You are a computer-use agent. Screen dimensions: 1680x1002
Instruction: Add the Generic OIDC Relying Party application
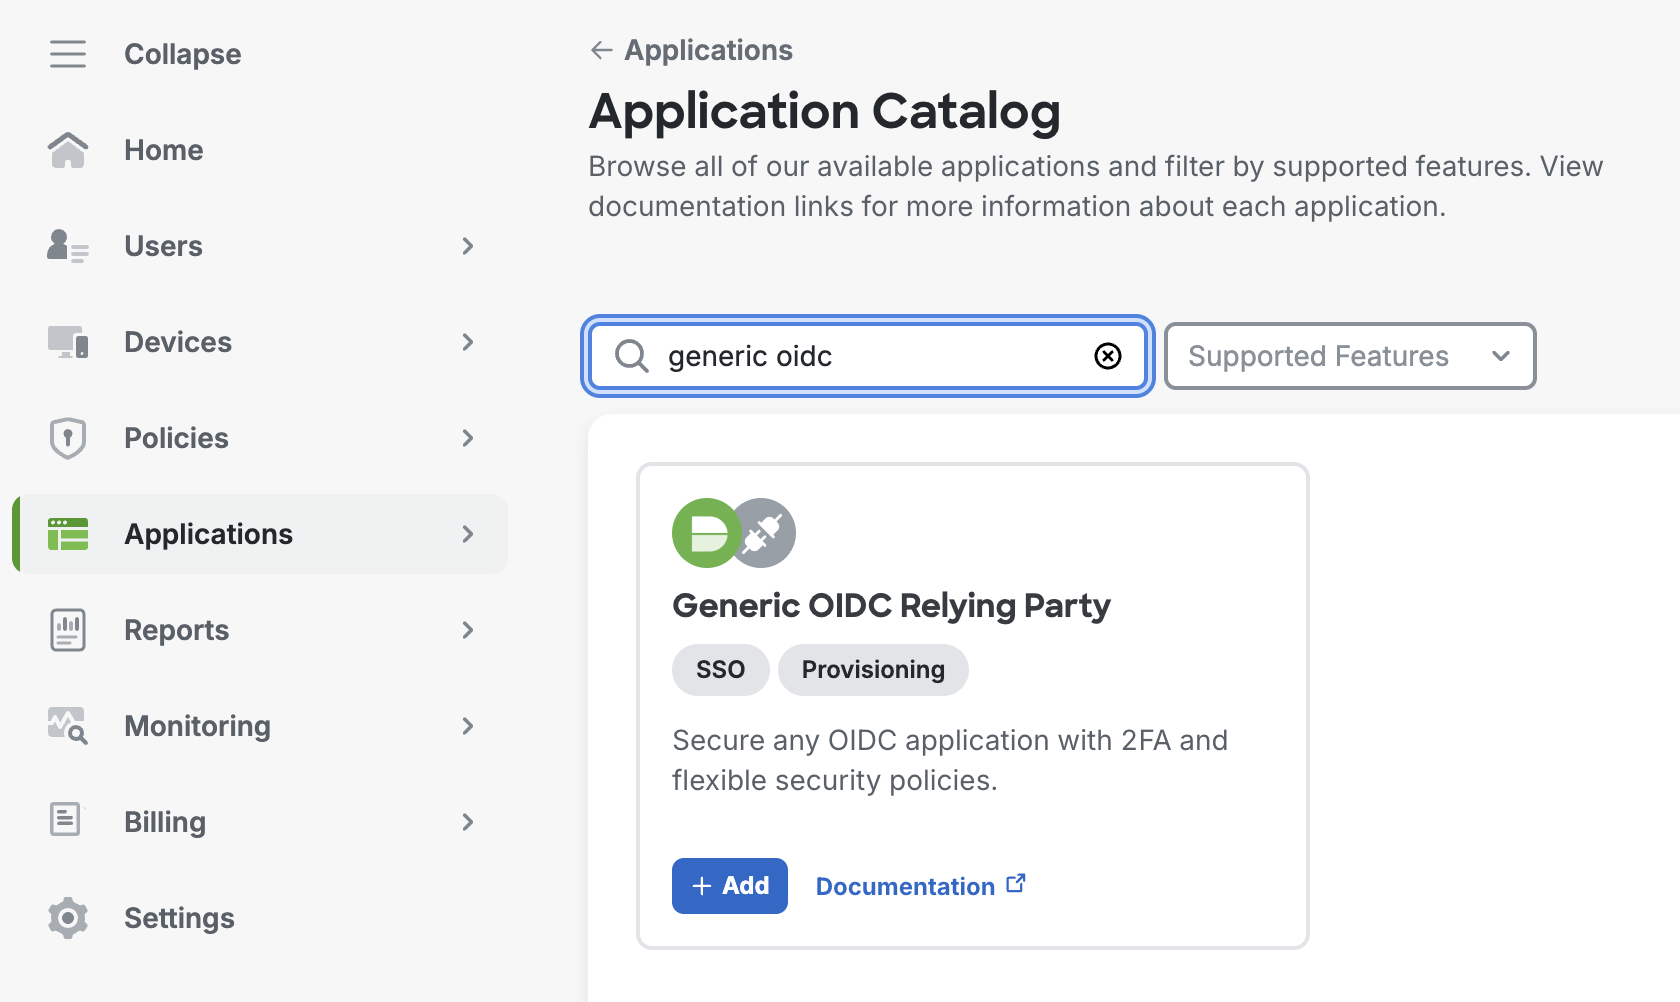[730, 886]
